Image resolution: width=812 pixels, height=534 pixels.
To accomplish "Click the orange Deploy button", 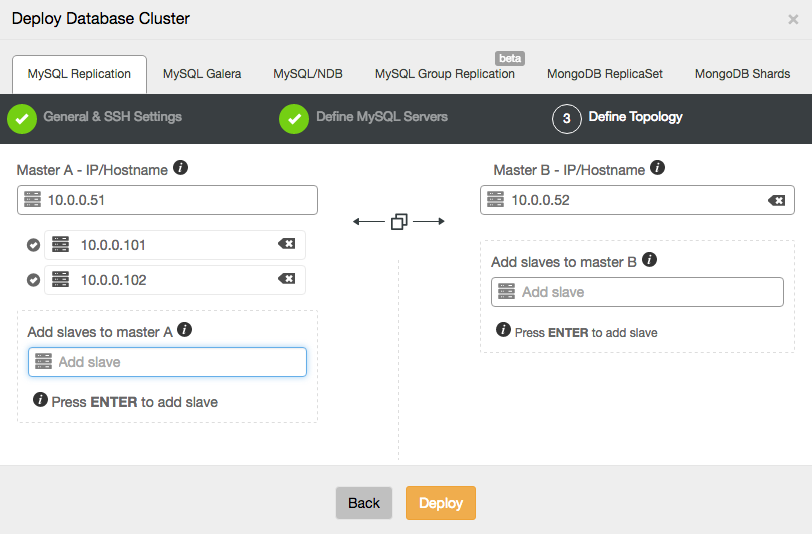I will click(441, 503).
